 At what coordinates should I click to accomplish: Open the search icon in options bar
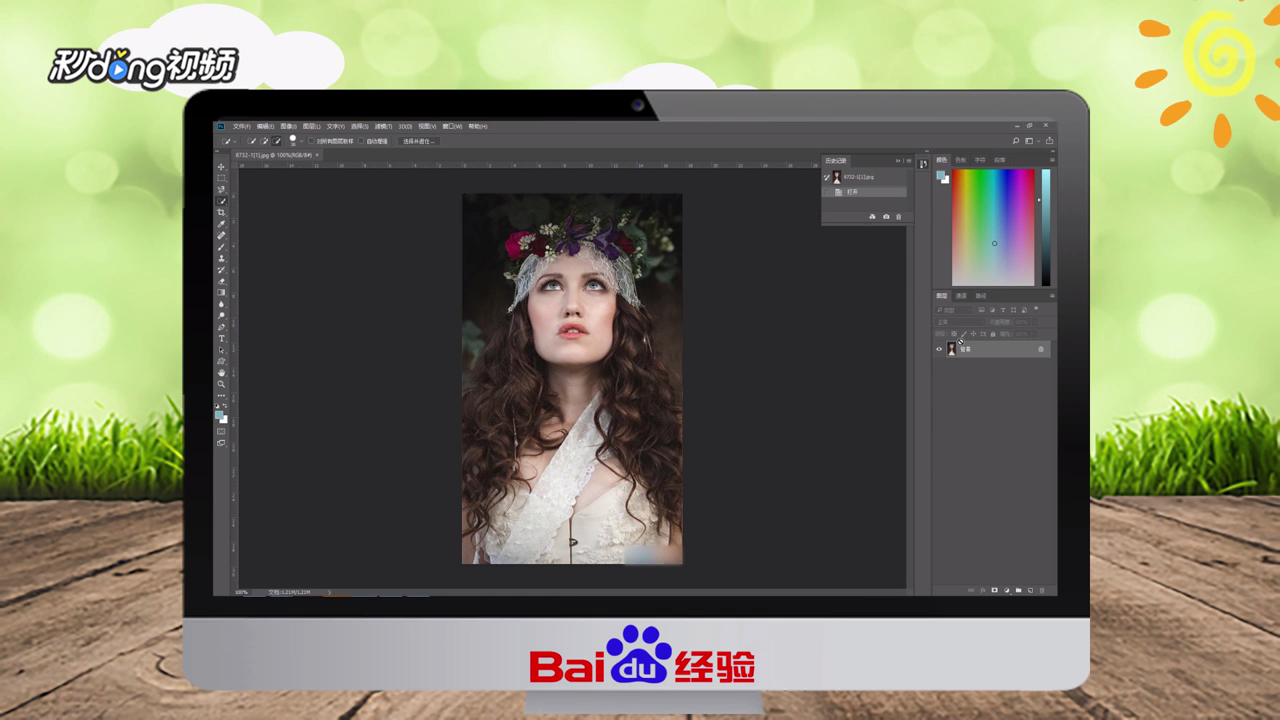coord(1015,141)
